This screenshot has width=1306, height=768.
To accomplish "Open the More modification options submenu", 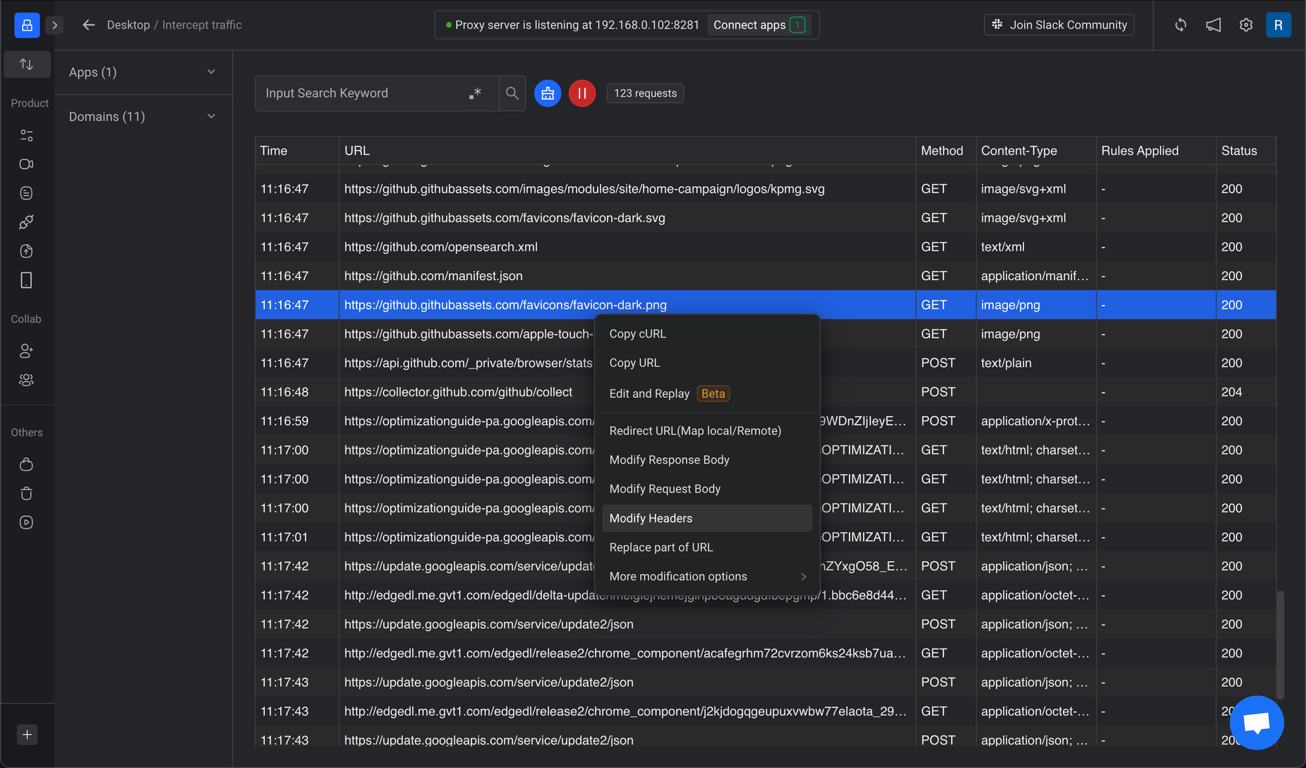I will point(707,576).
